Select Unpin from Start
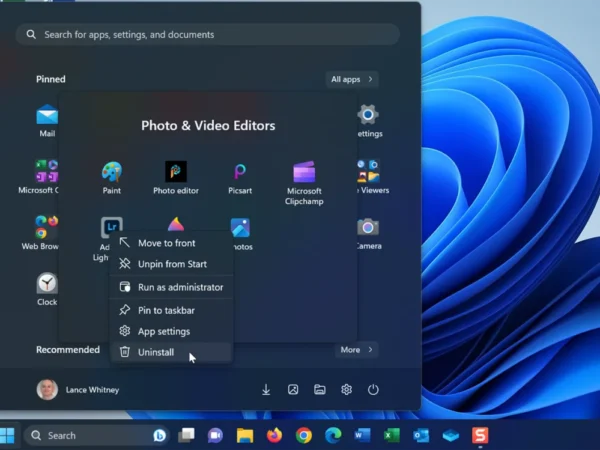This screenshot has width=600, height=450. (x=171, y=264)
